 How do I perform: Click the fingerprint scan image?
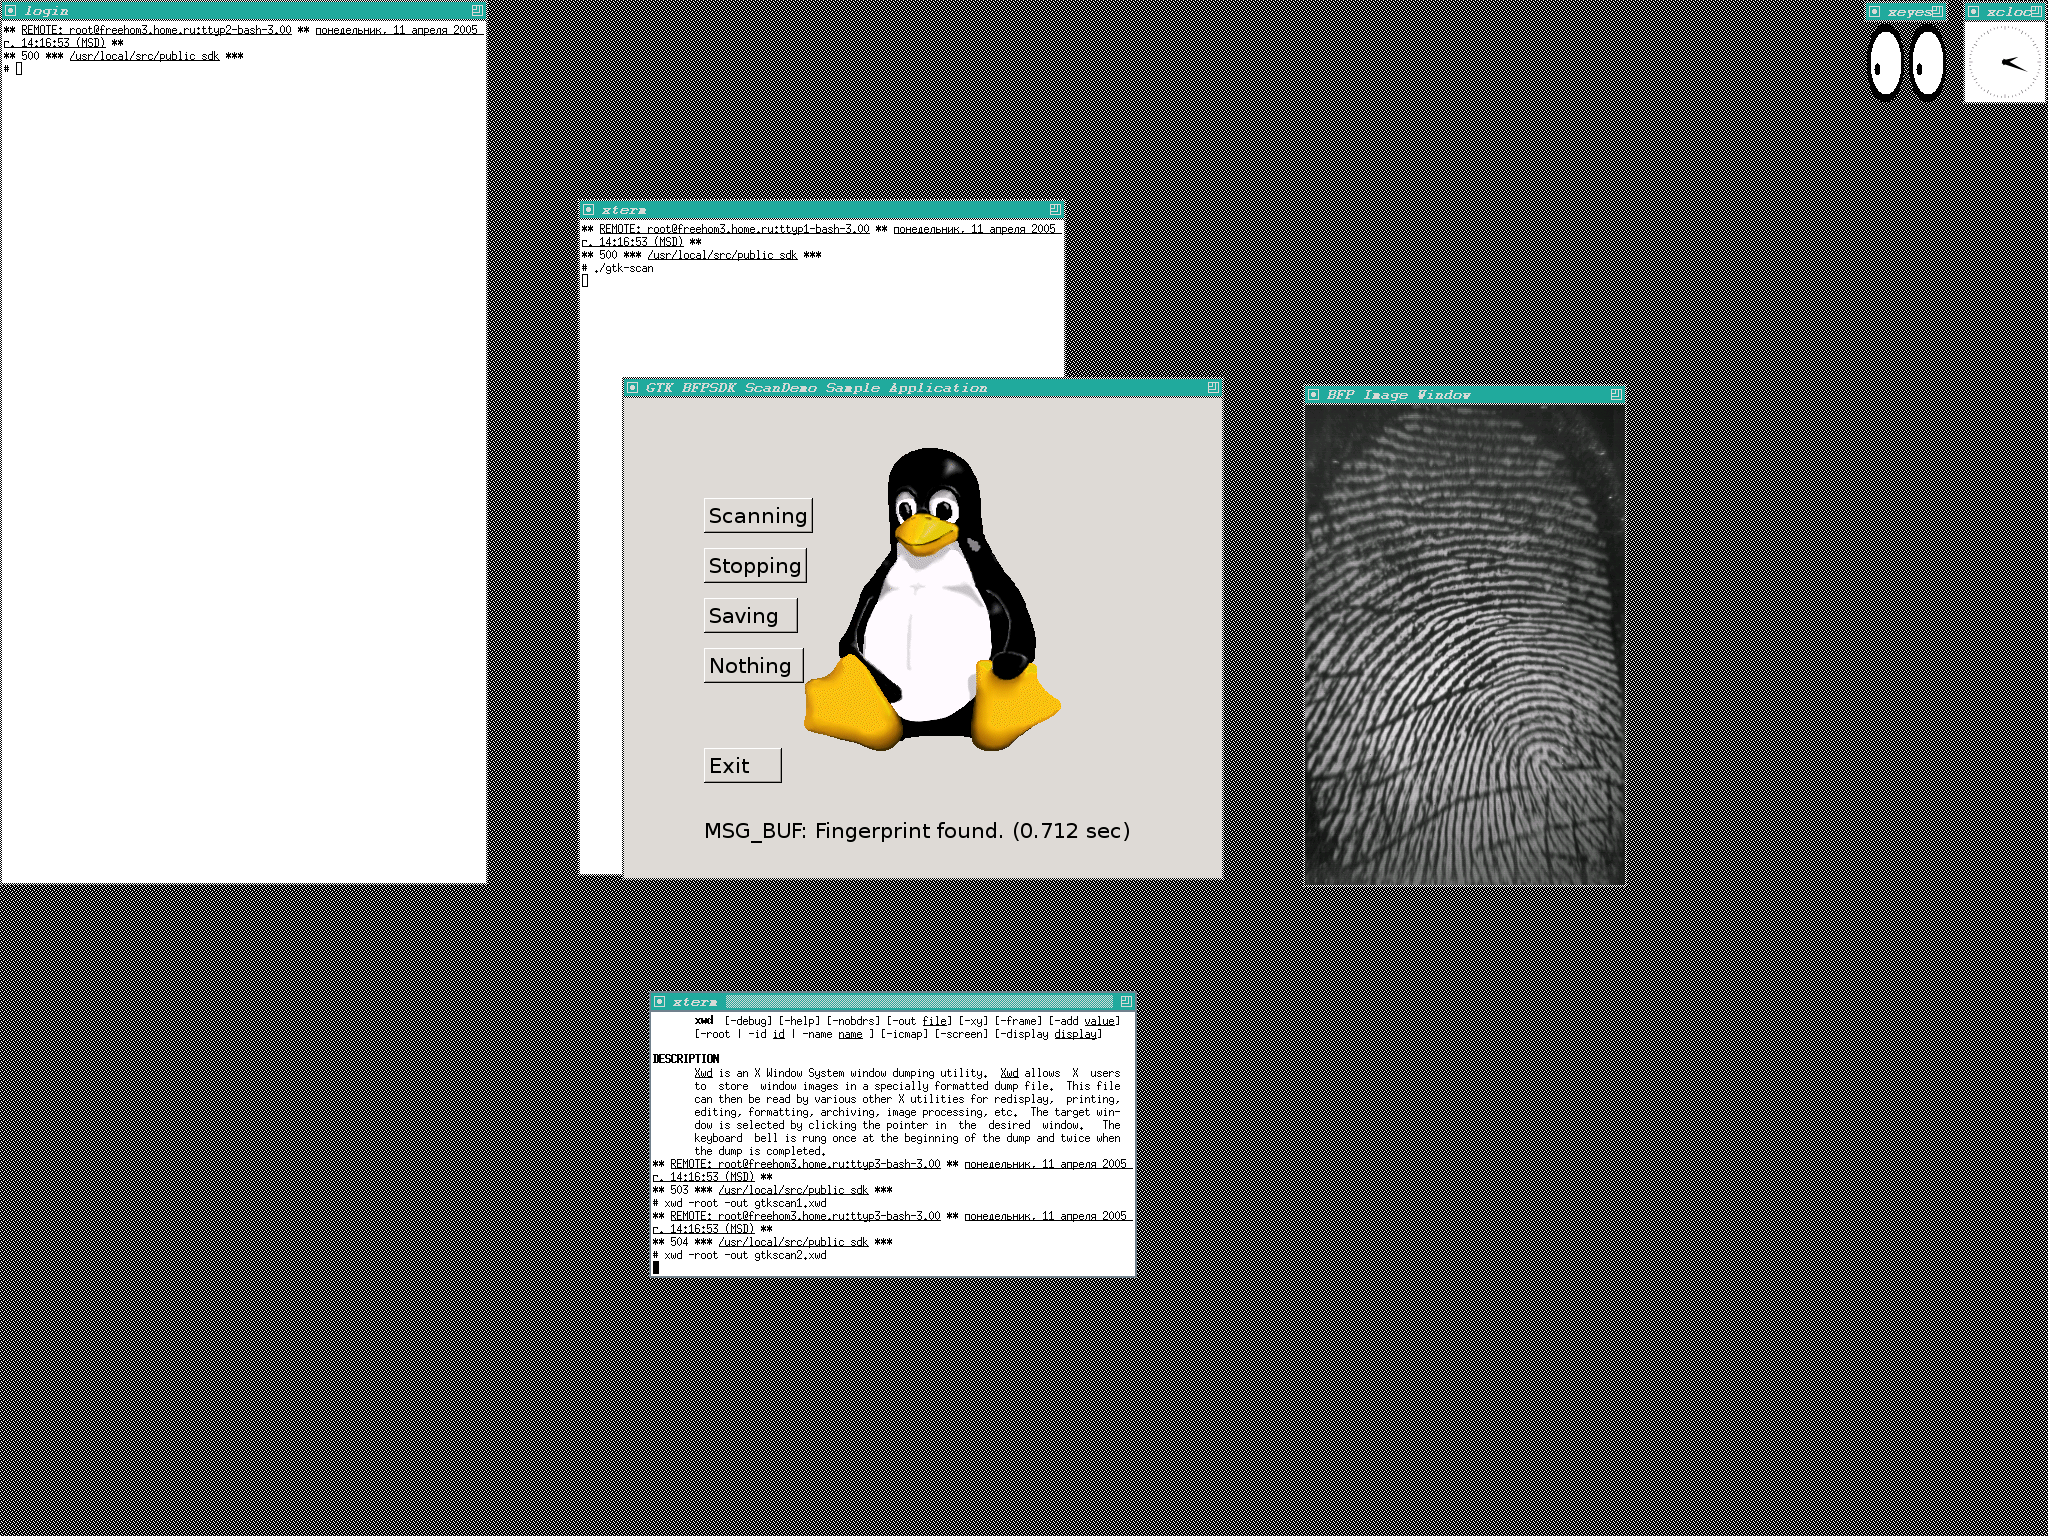point(1464,645)
